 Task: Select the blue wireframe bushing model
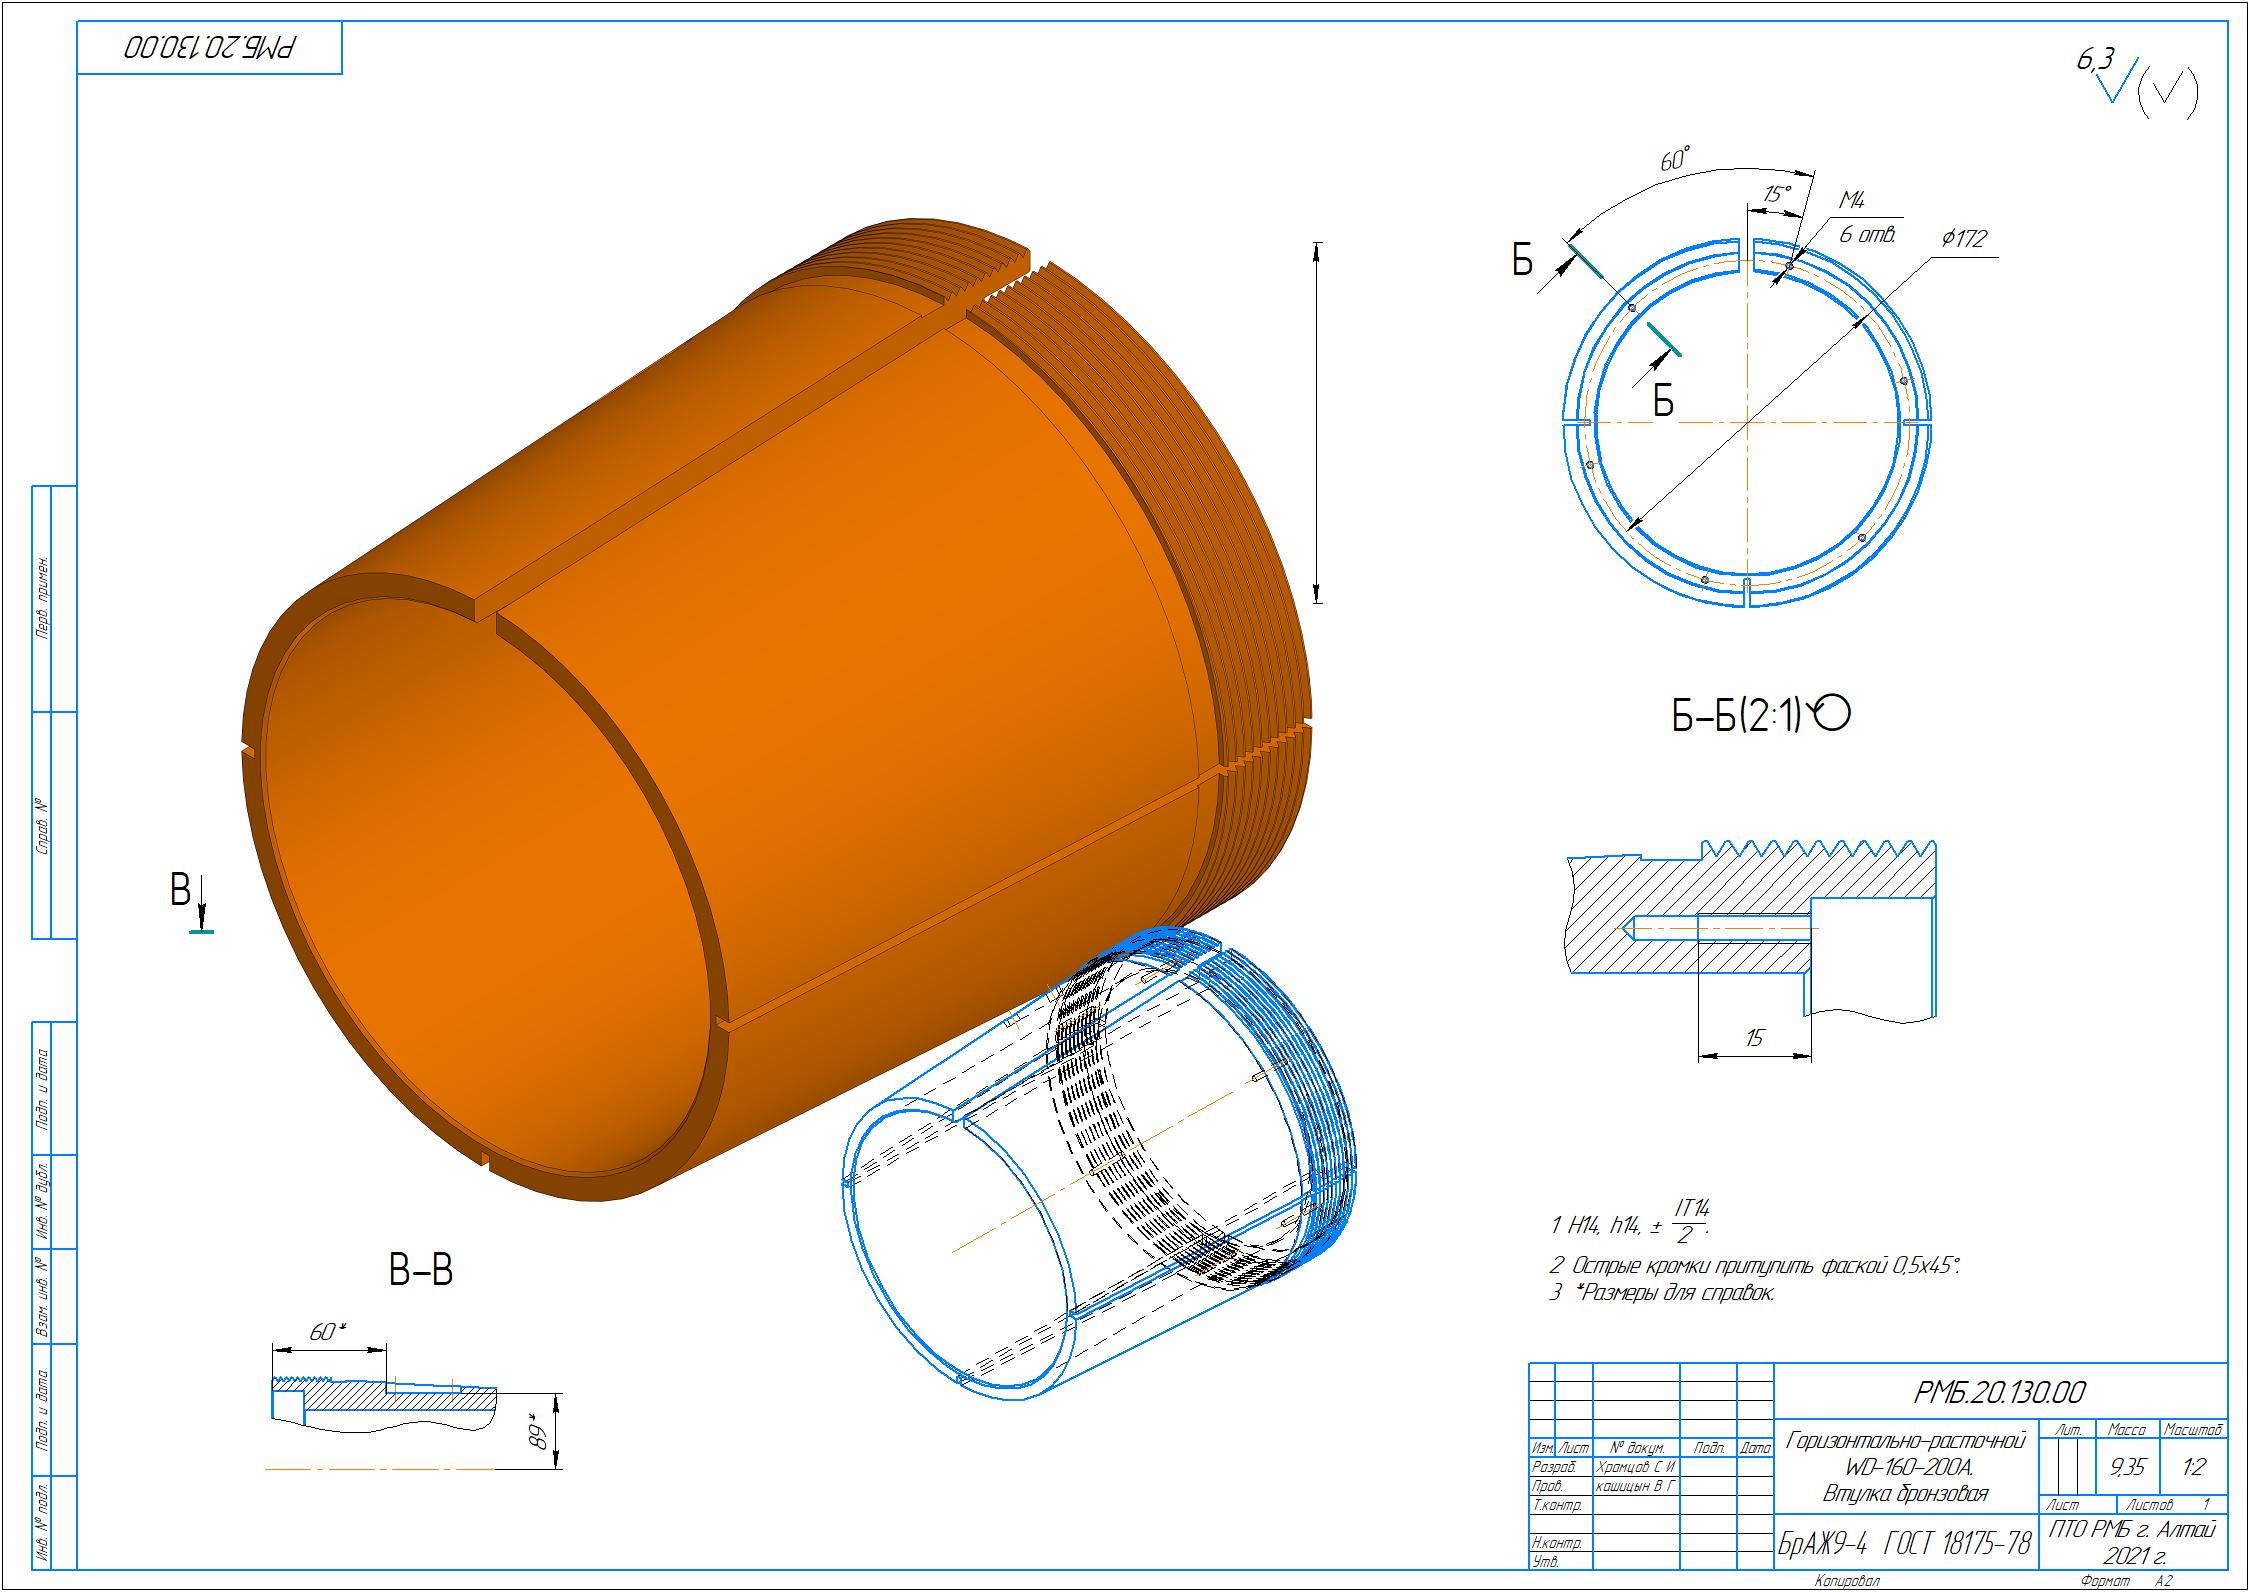coord(1100,1165)
